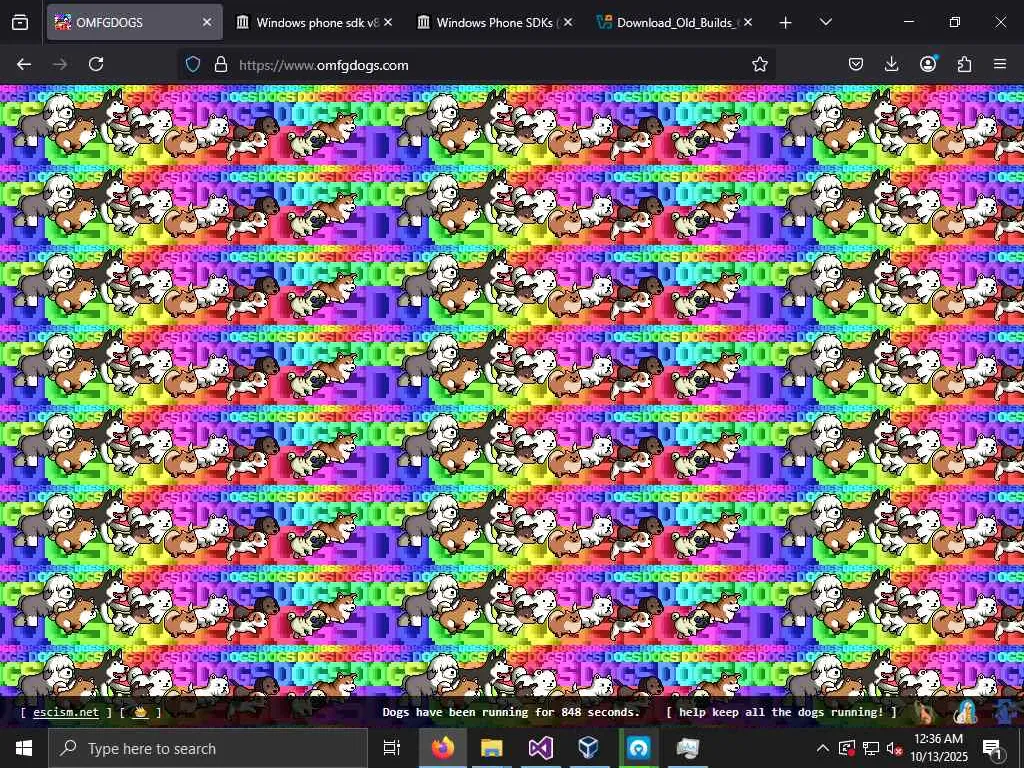1024x768 pixels.
Task: Restore down the Firefox window
Action: pos(954,22)
